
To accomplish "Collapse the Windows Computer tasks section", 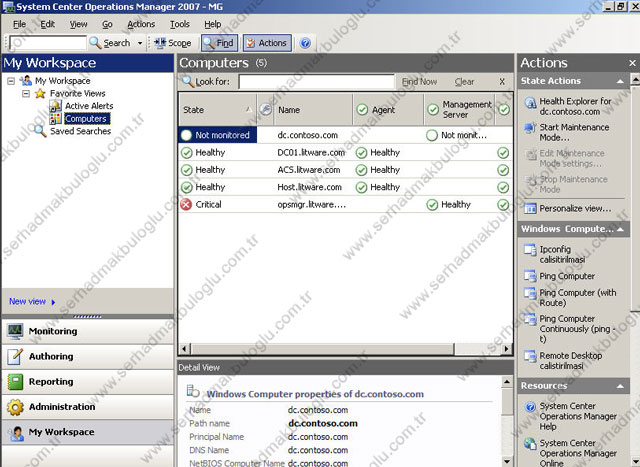I will pyautogui.click(x=620, y=229).
